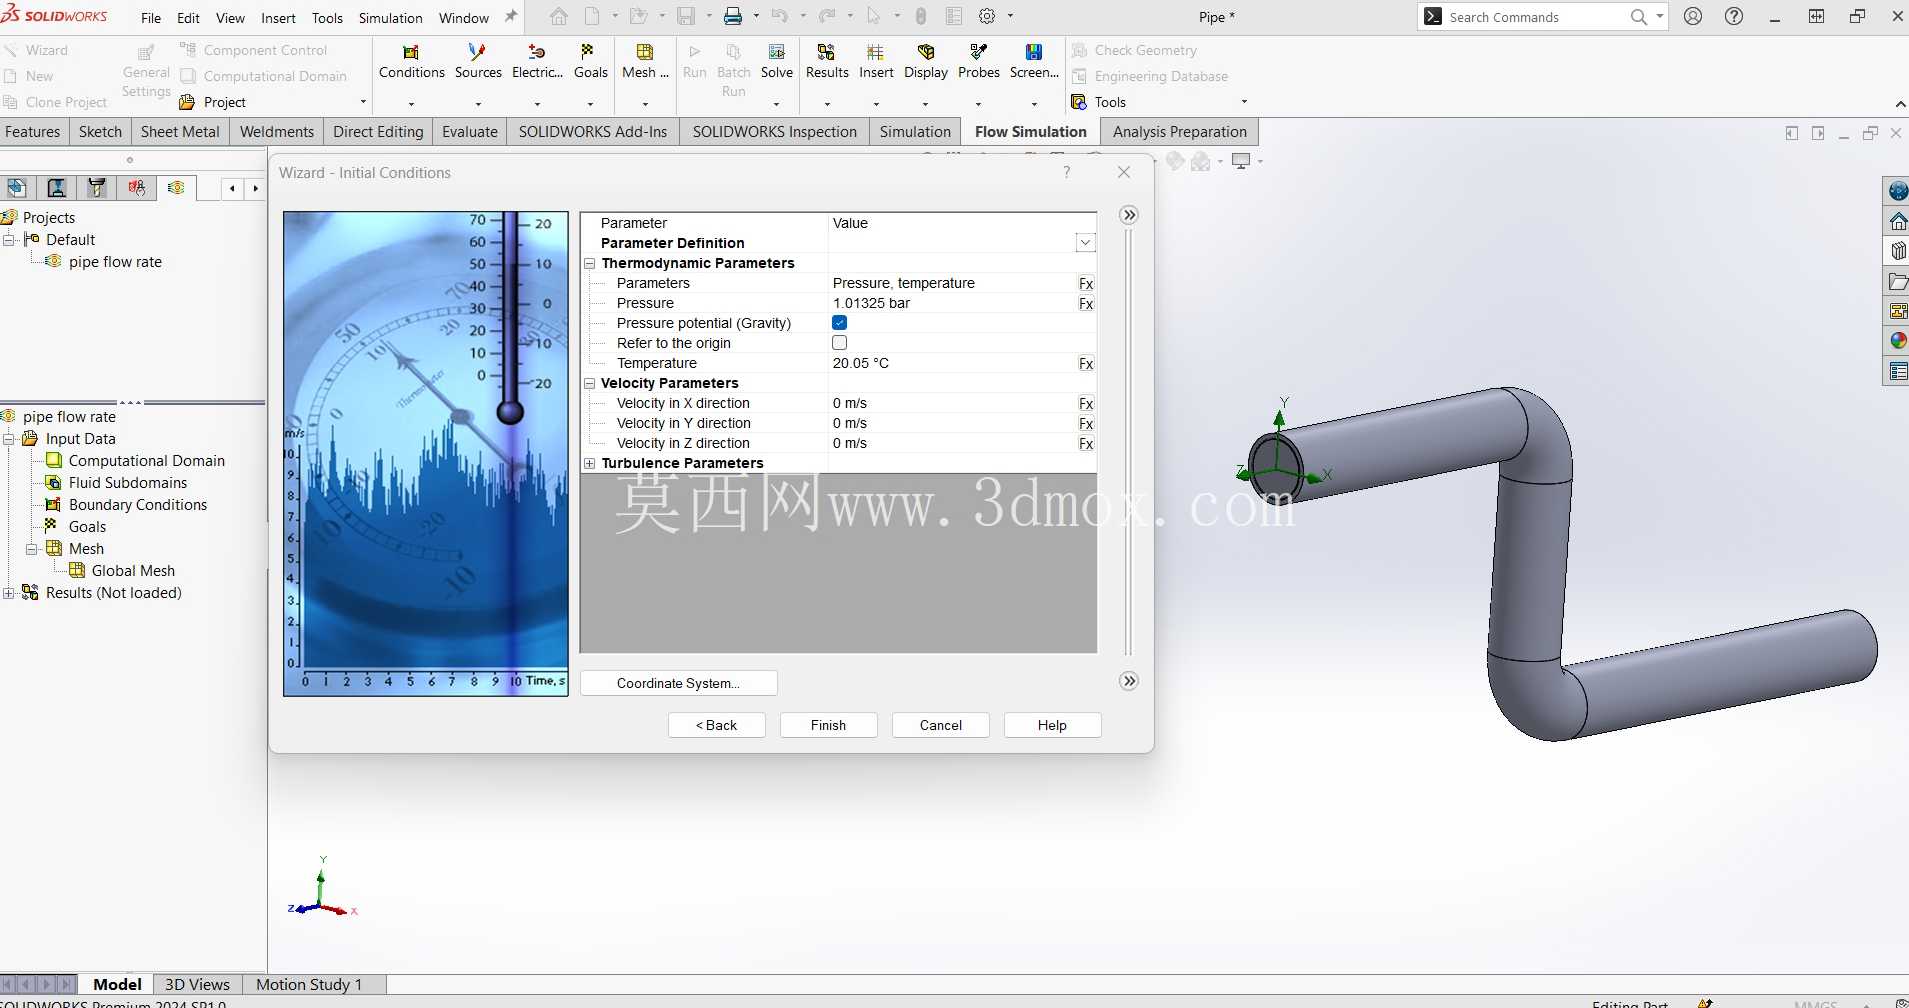Open ConfigurationManager tab icon
The width and height of the screenshot is (1909, 1008).
tap(97, 187)
